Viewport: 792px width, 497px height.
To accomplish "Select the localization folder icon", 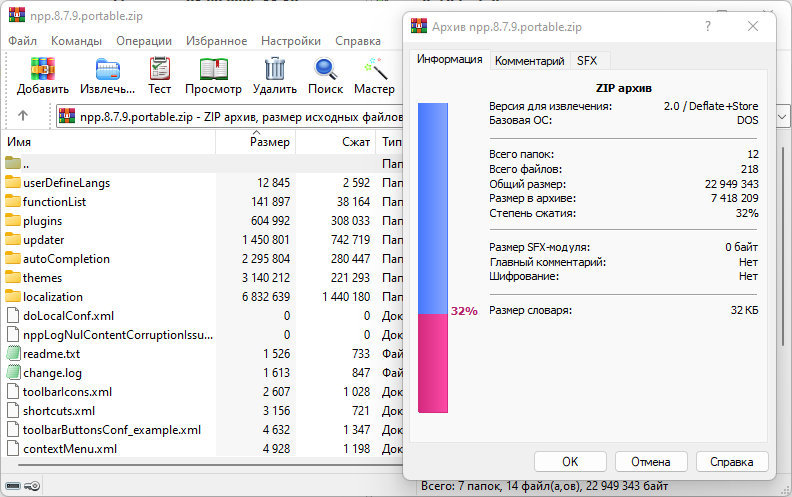I will pyautogui.click(x=13, y=296).
